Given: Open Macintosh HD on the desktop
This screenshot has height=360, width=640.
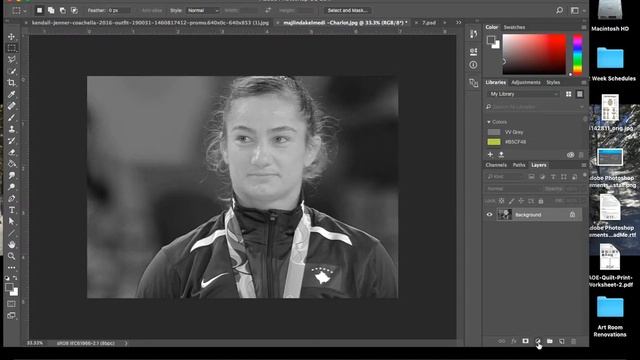Looking at the screenshot, I should [x=610, y=16].
